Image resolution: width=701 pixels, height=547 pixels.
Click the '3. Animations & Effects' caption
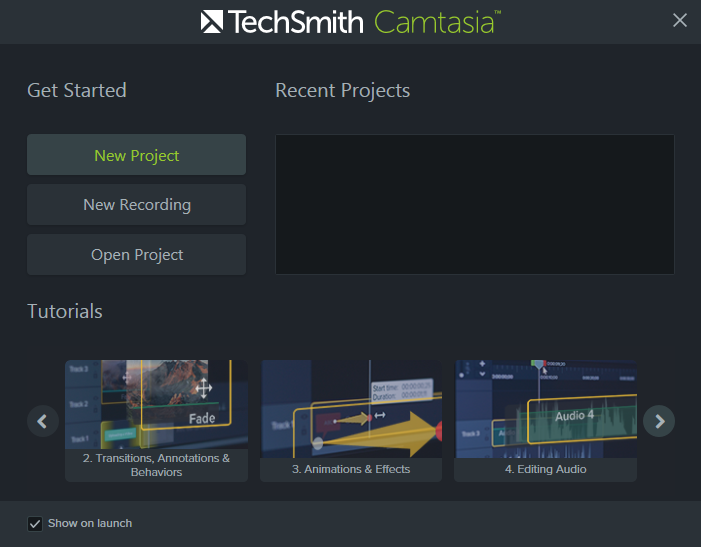tap(351, 469)
